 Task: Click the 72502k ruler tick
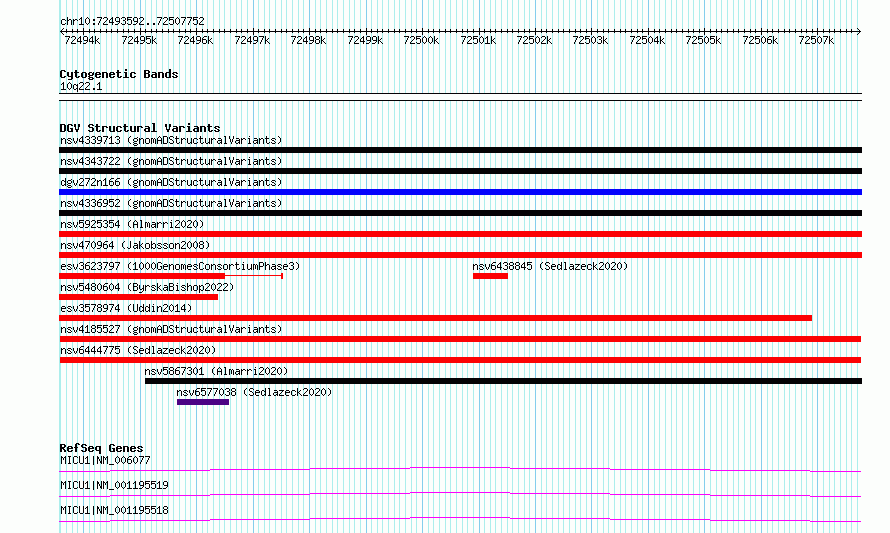tap(534, 40)
